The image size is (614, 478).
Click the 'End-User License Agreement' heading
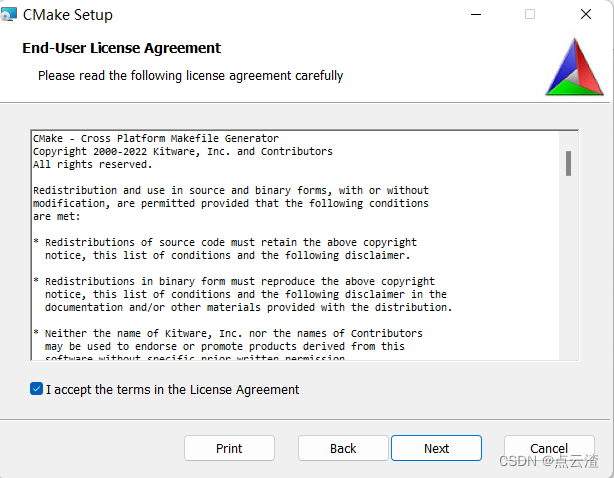122,48
